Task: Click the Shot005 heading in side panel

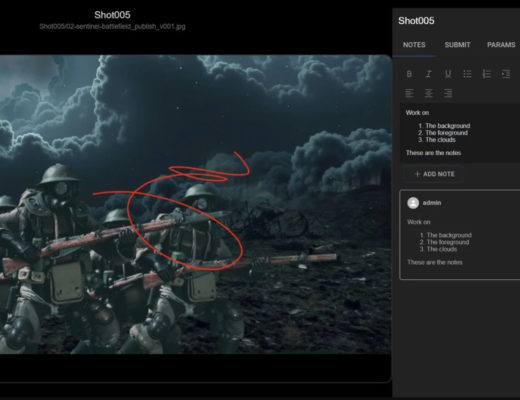Action: coord(416,21)
